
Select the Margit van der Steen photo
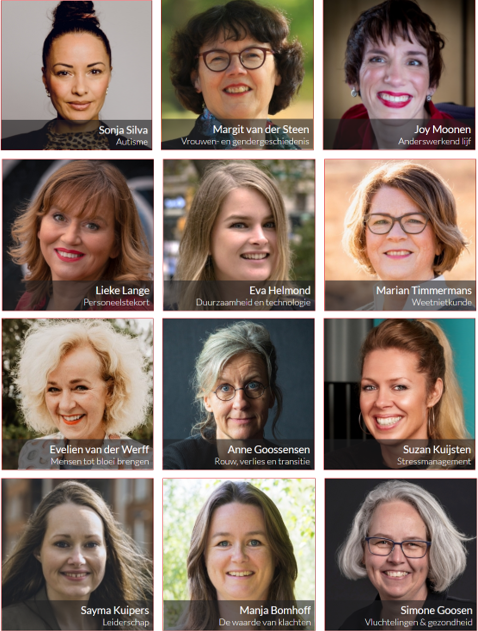click(x=237, y=75)
